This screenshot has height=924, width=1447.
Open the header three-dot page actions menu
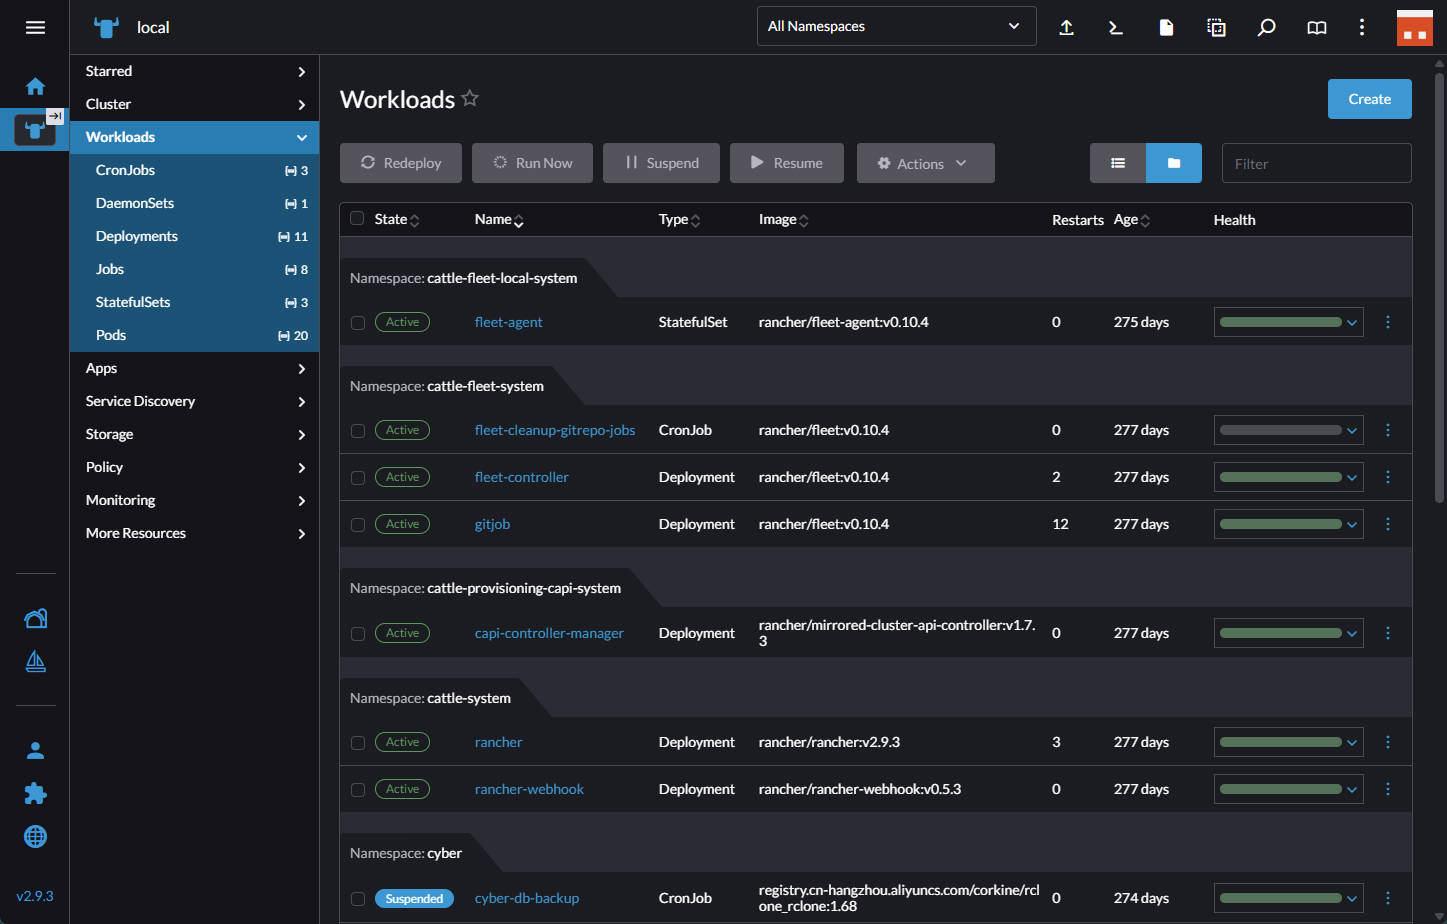(x=1361, y=27)
